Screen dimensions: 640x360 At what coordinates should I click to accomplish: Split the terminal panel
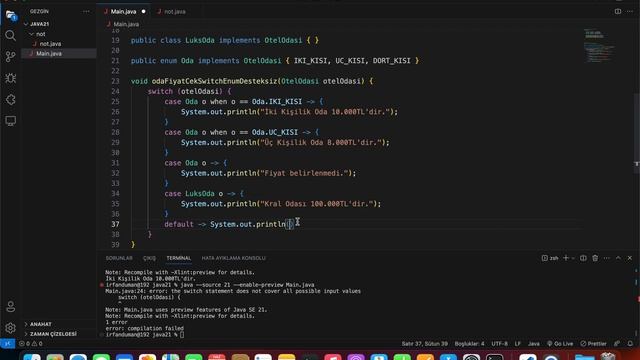tap(583, 258)
